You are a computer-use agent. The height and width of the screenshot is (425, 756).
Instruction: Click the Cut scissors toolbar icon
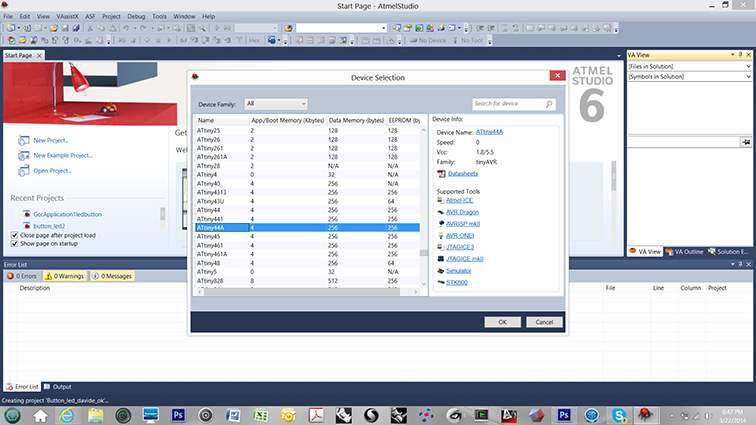[x=90, y=28]
